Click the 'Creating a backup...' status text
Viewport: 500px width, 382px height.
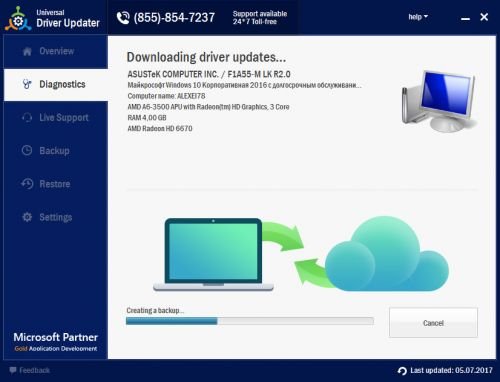point(155,310)
